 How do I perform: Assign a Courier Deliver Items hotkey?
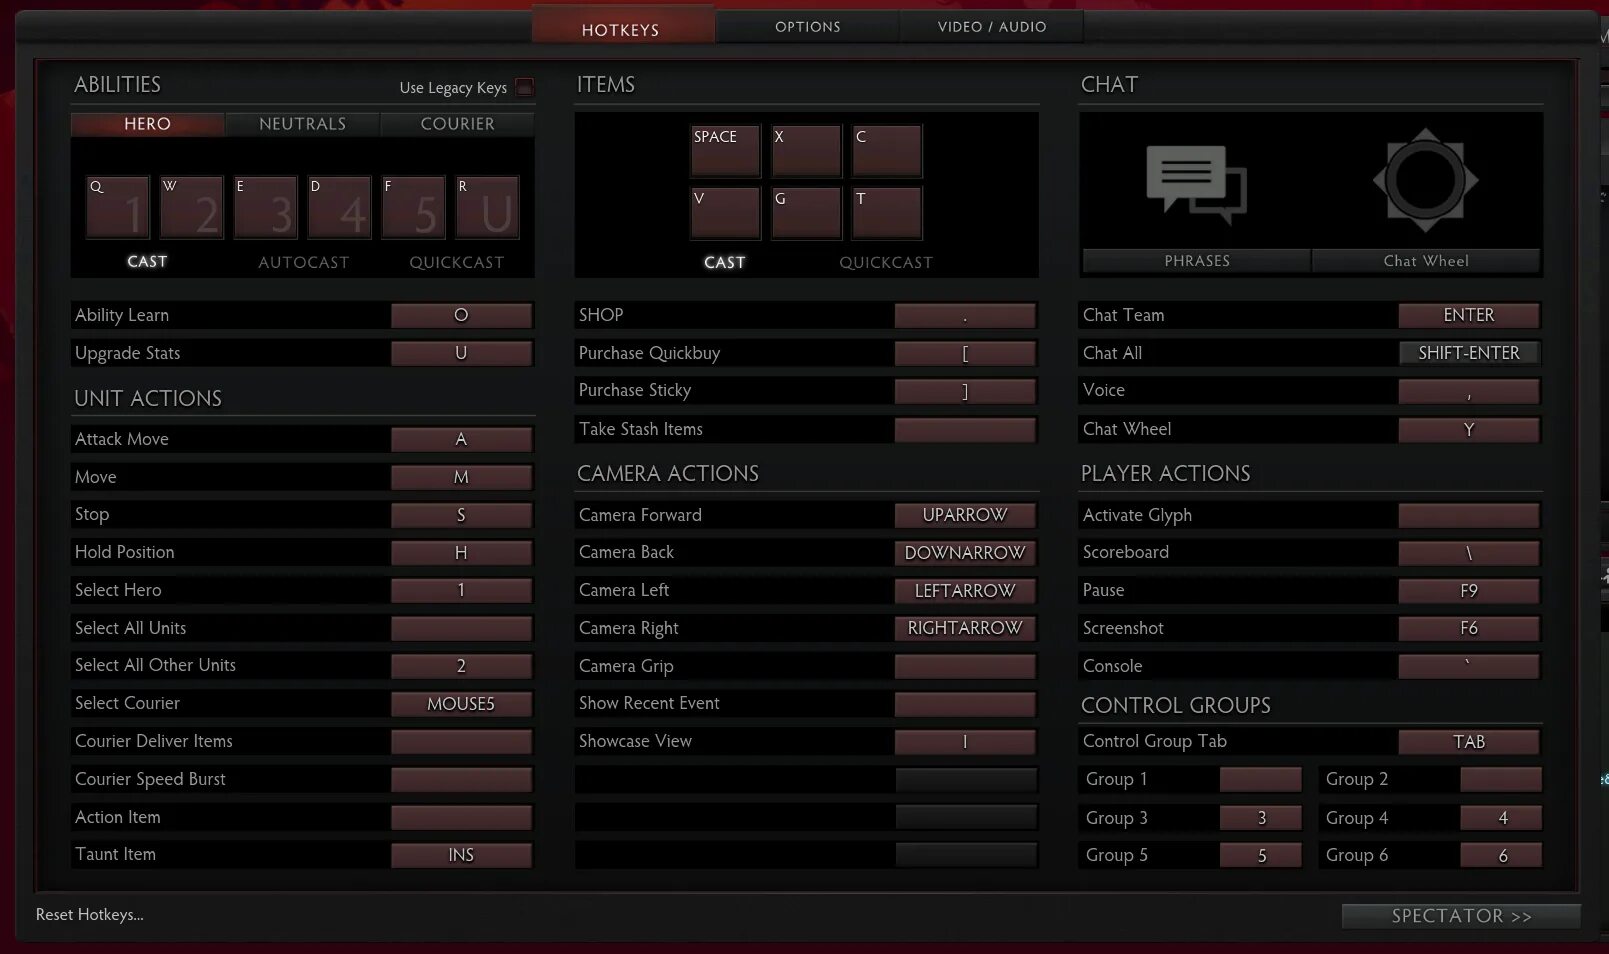coord(461,741)
